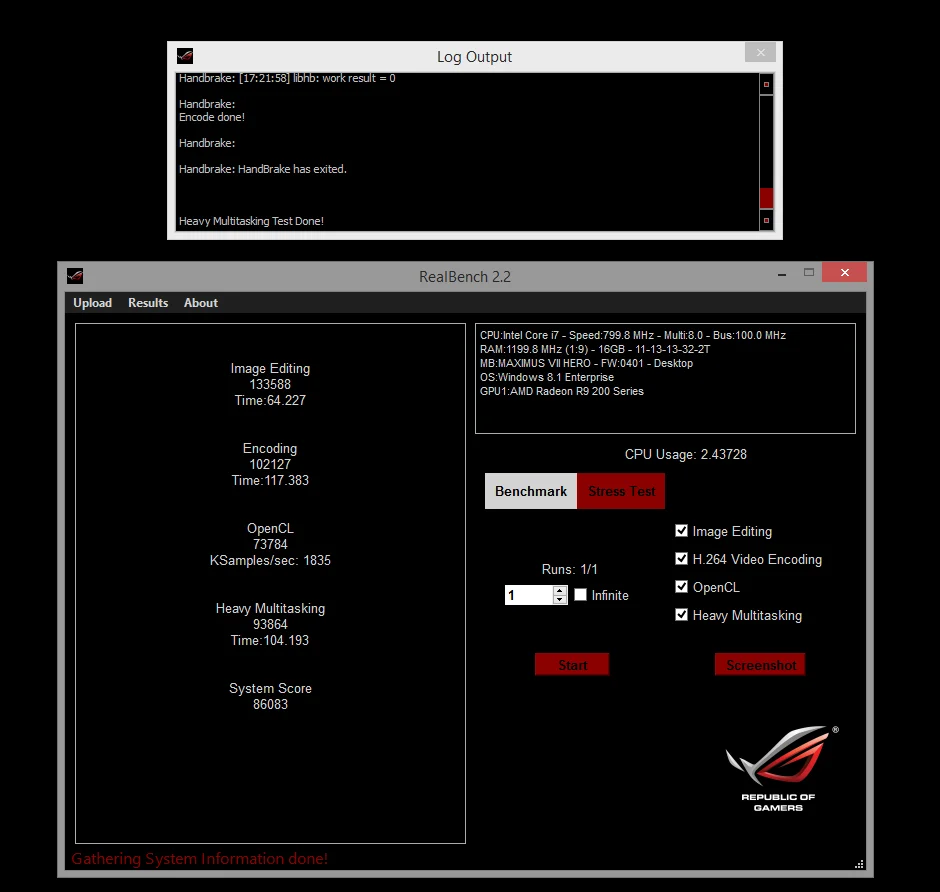Click 'Heavy Multitasking Test Done!' log line
940x892 pixels.
(x=251, y=221)
